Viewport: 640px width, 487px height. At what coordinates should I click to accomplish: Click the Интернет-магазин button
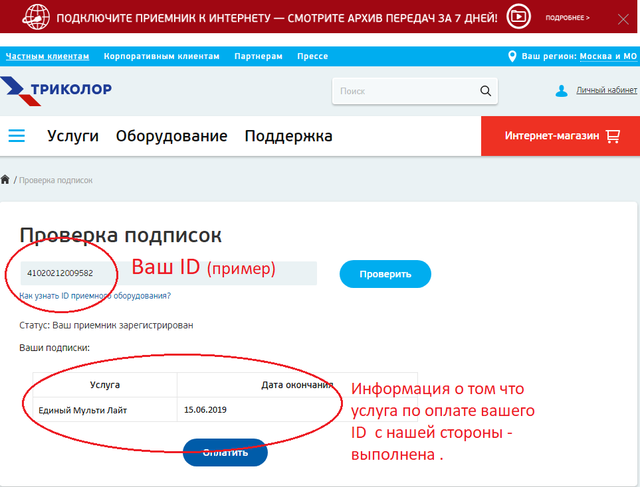(x=559, y=136)
